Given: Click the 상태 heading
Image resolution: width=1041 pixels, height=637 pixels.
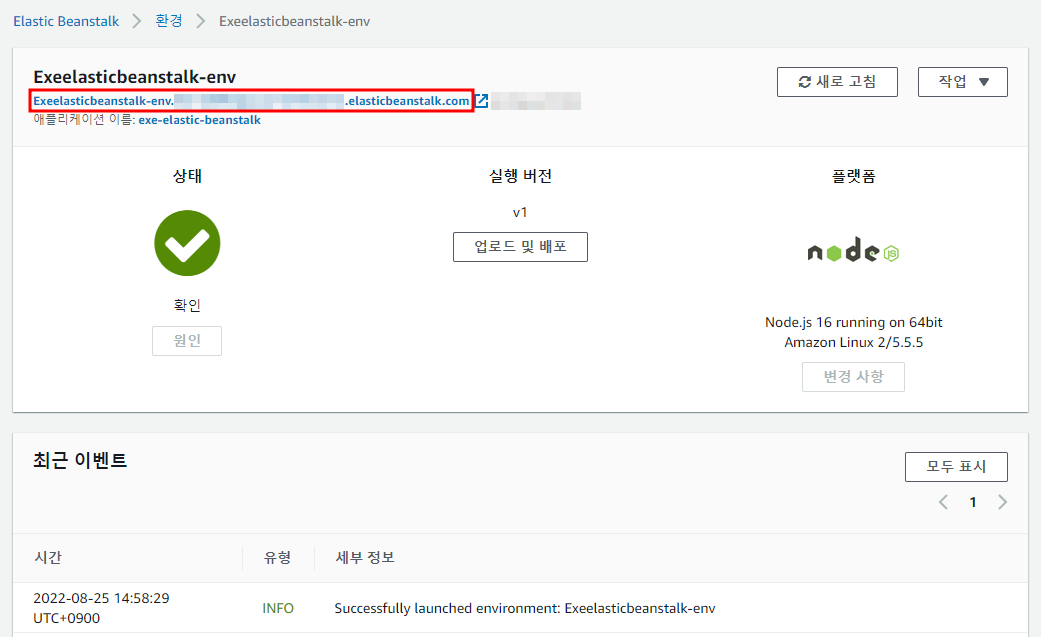Looking at the screenshot, I should tap(187, 176).
